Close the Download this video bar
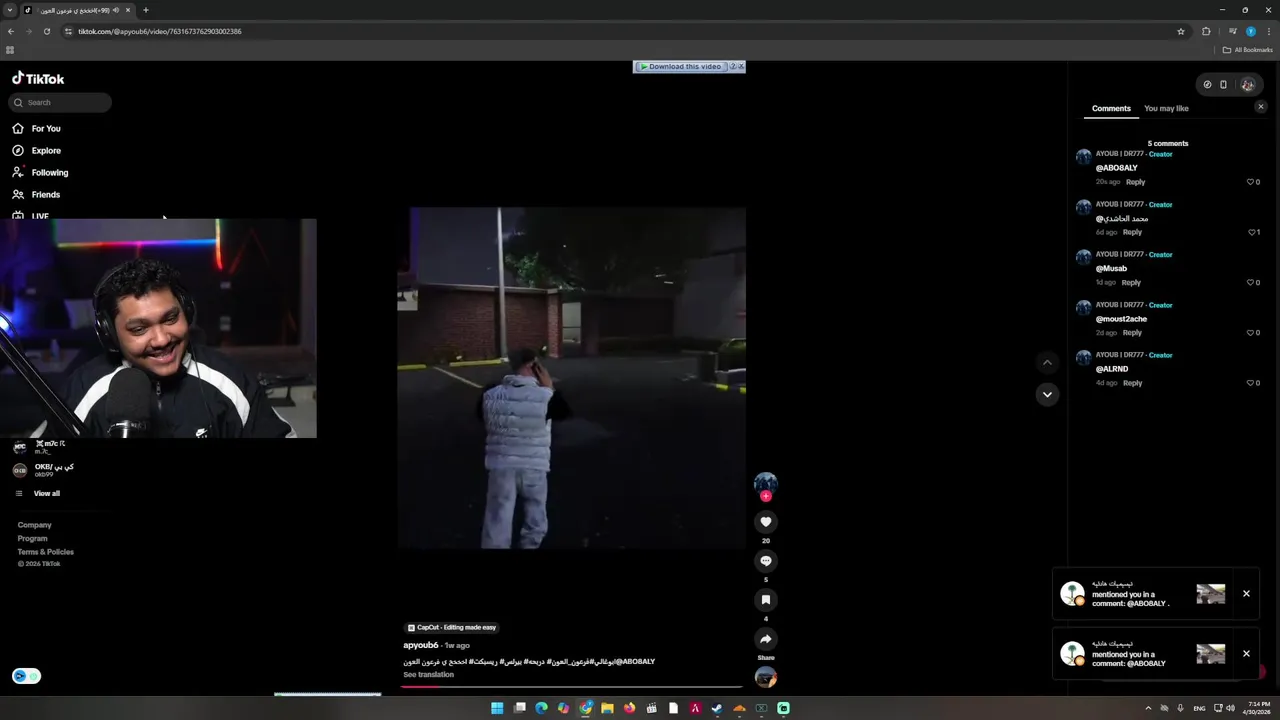The width and height of the screenshot is (1280, 720). coord(741,67)
